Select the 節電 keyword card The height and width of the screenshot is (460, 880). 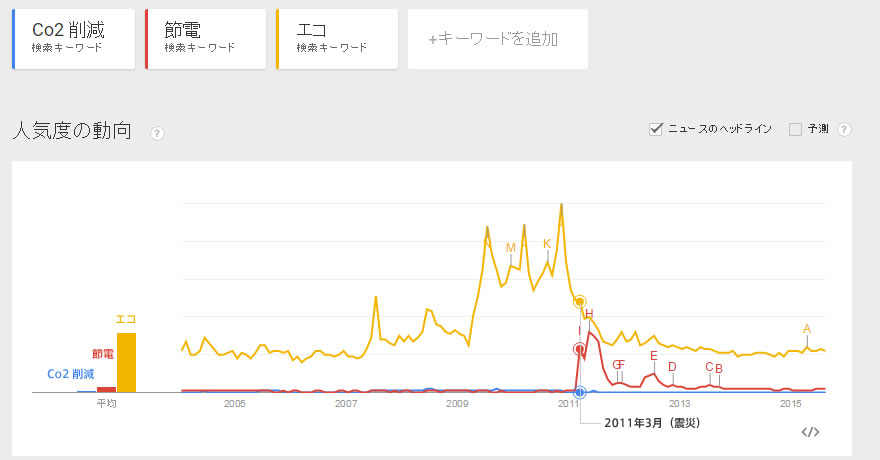click(205, 39)
